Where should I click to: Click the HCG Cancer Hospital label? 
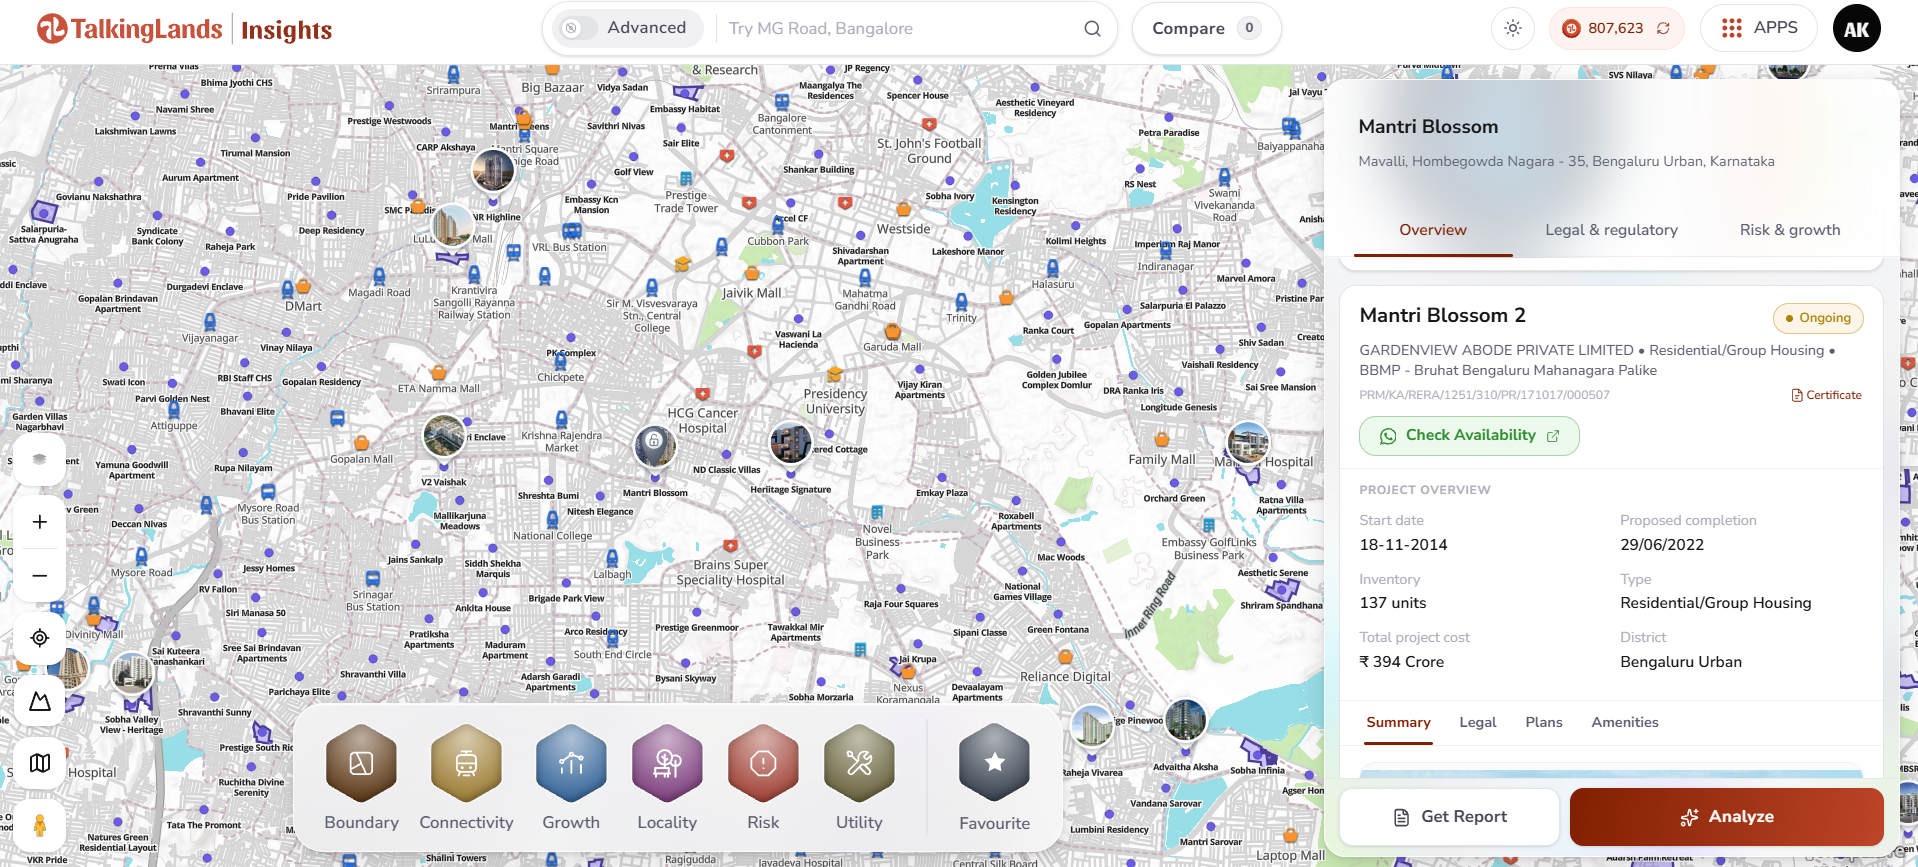coord(702,420)
